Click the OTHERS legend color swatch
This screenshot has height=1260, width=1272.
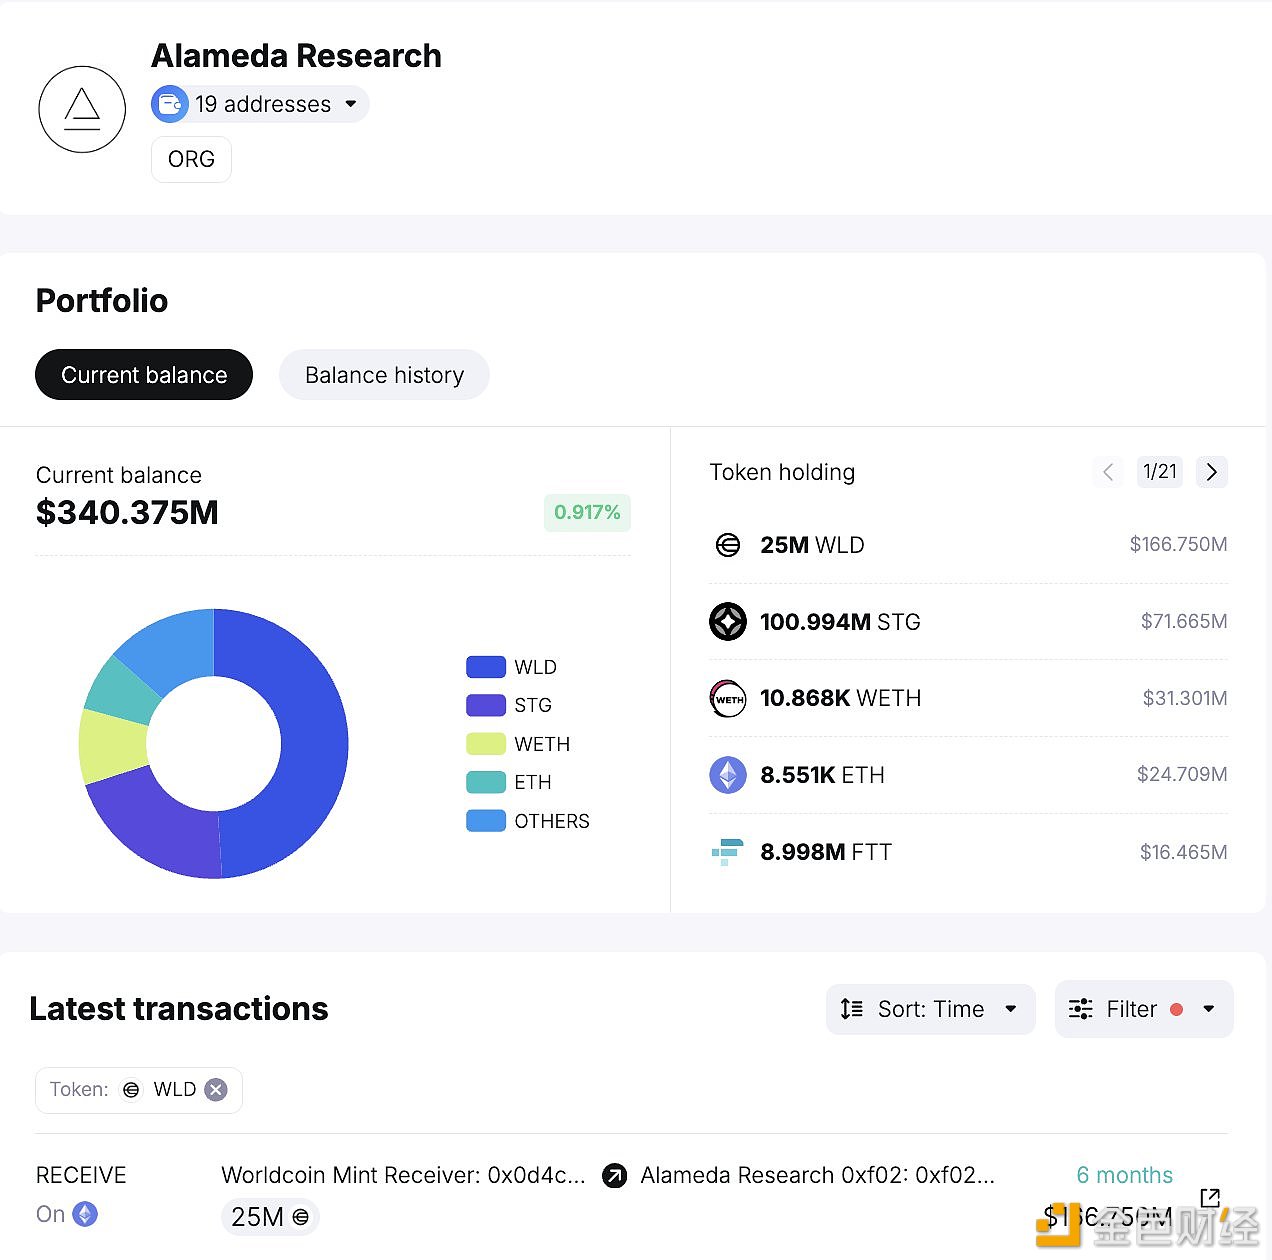[x=486, y=821]
